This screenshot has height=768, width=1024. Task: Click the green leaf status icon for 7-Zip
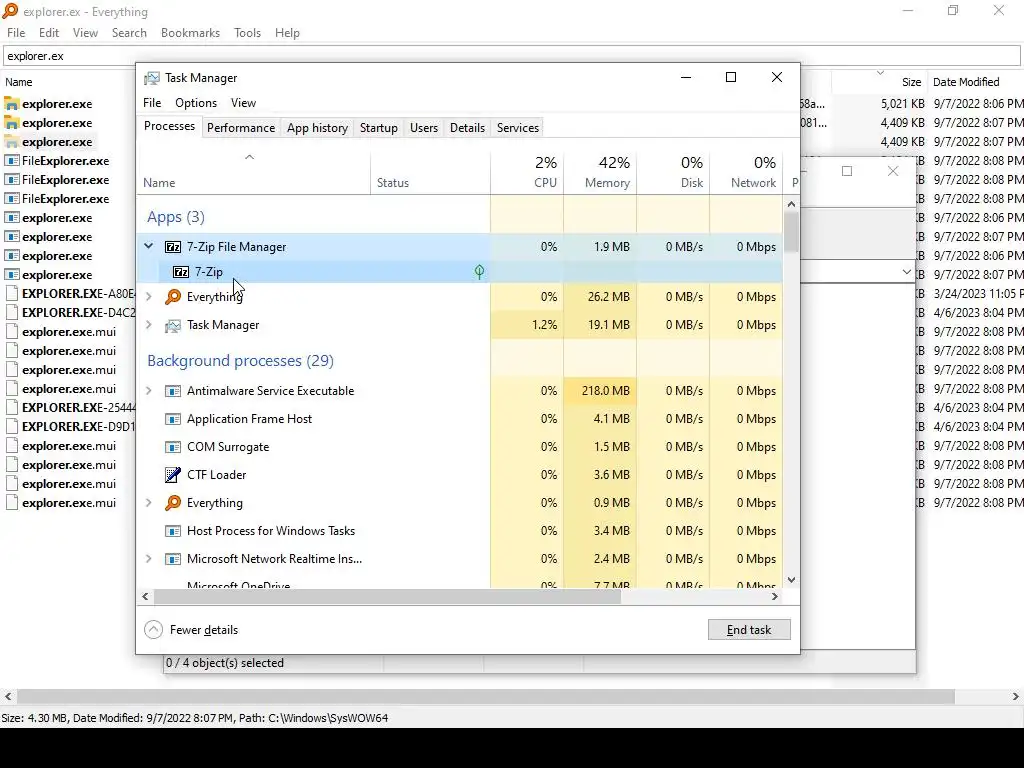(479, 272)
